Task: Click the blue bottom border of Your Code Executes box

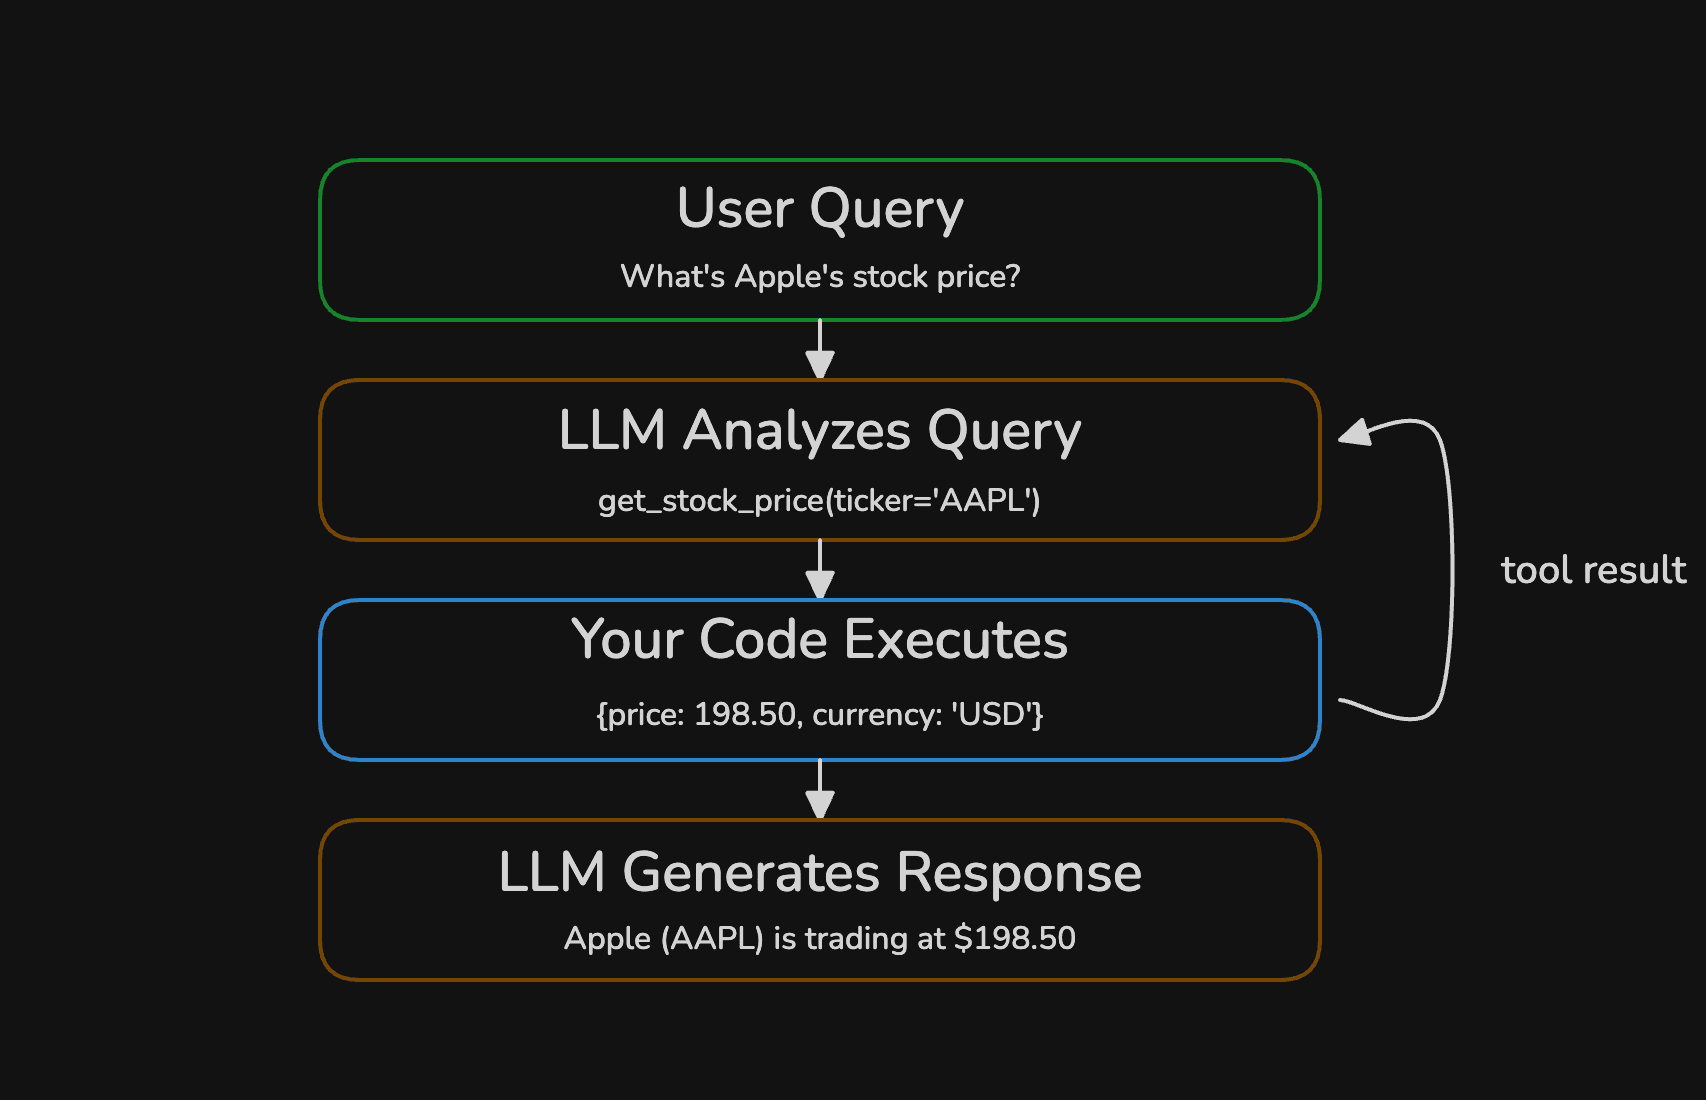Action: point(820,759)
